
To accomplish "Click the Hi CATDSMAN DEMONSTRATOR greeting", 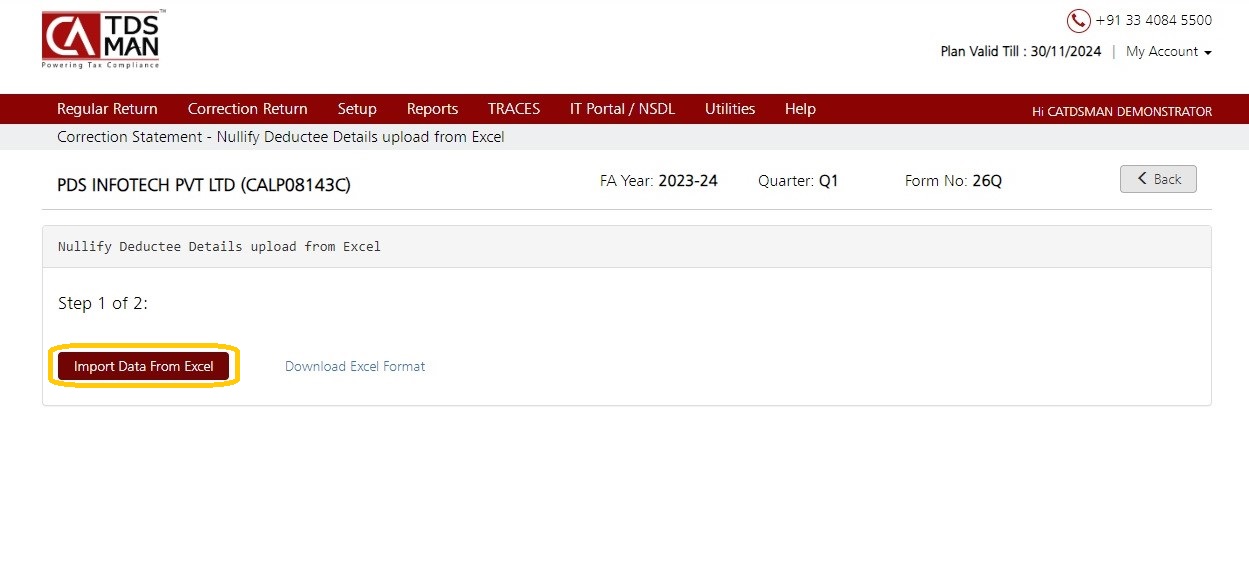I will point(1122,111).
